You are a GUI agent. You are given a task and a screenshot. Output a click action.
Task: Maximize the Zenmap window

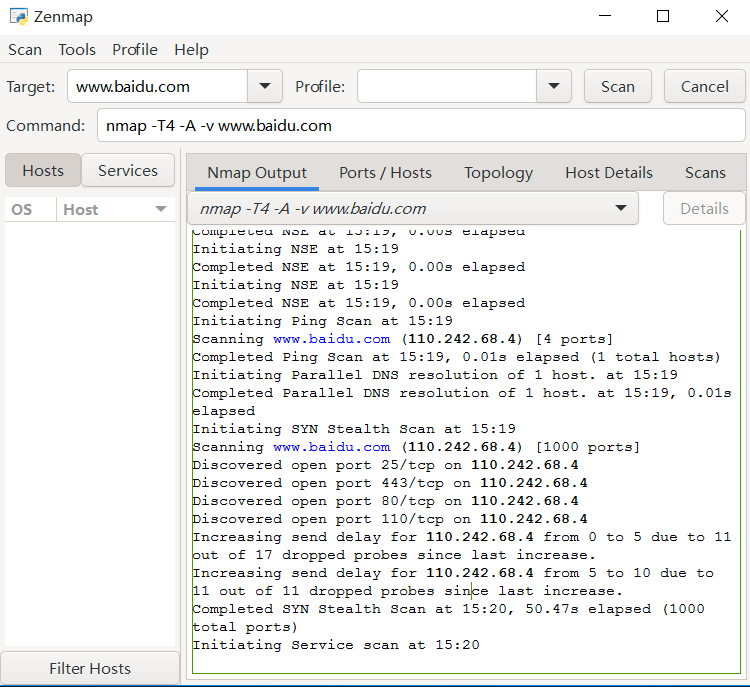[x=663, y=16]
